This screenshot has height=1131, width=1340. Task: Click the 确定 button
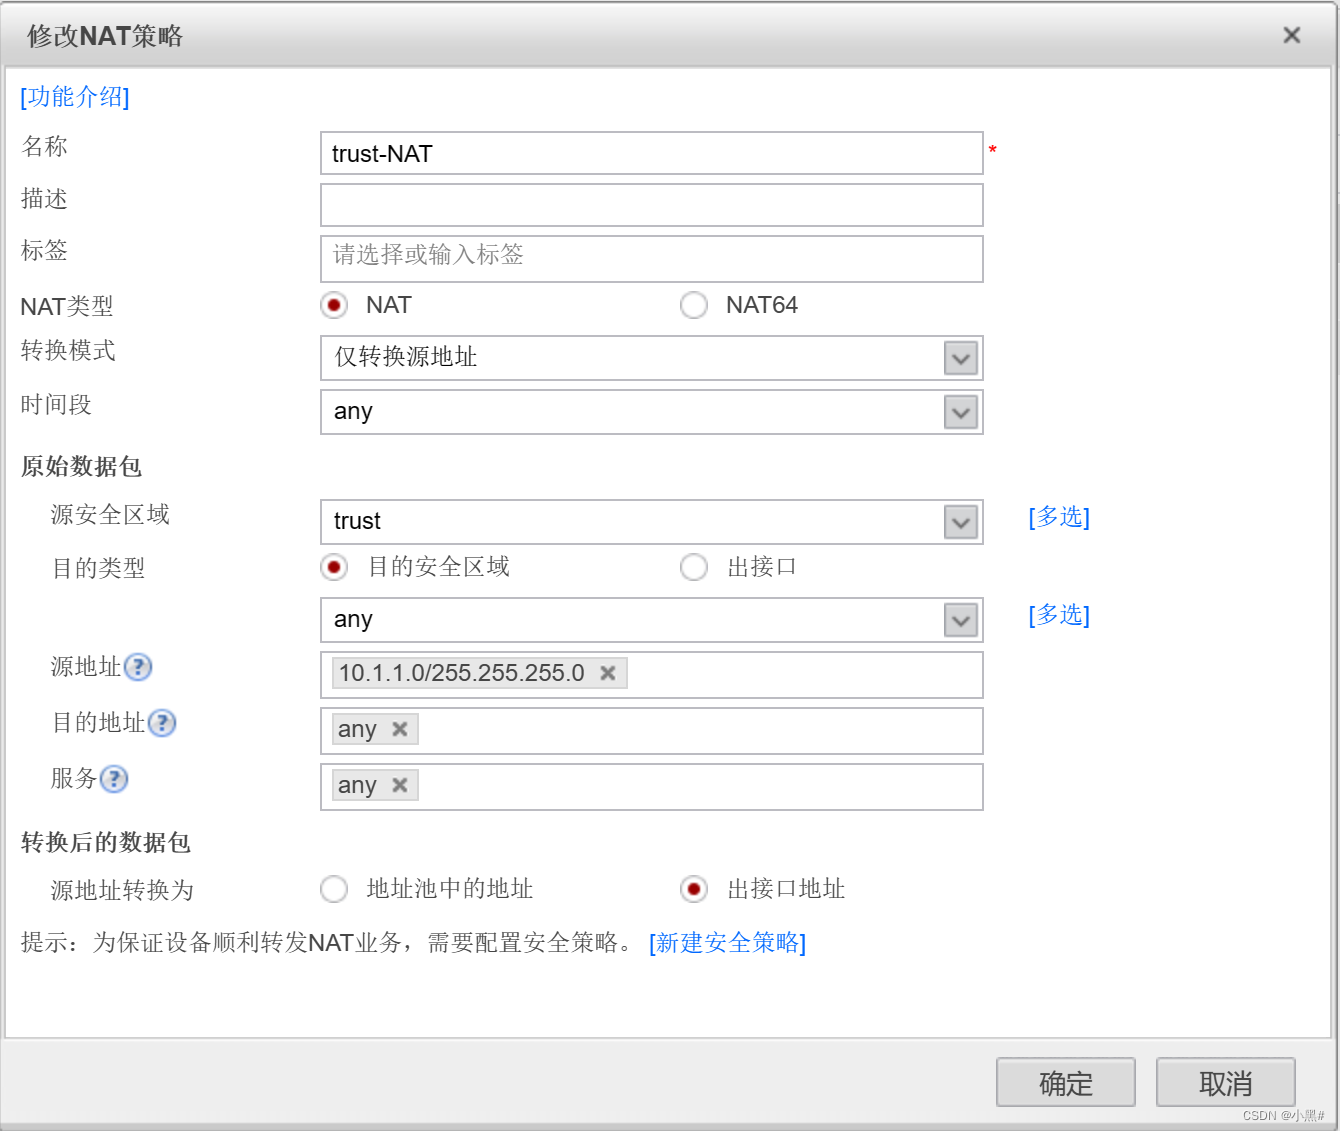pyautogui.click(x=1065, y=1082)
